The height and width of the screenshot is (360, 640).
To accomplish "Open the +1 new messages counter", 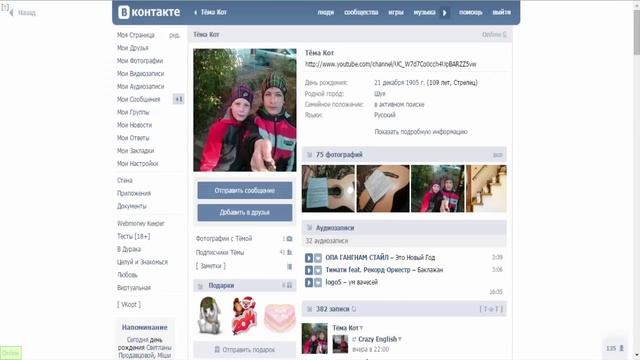I will (x=178, y=99).
